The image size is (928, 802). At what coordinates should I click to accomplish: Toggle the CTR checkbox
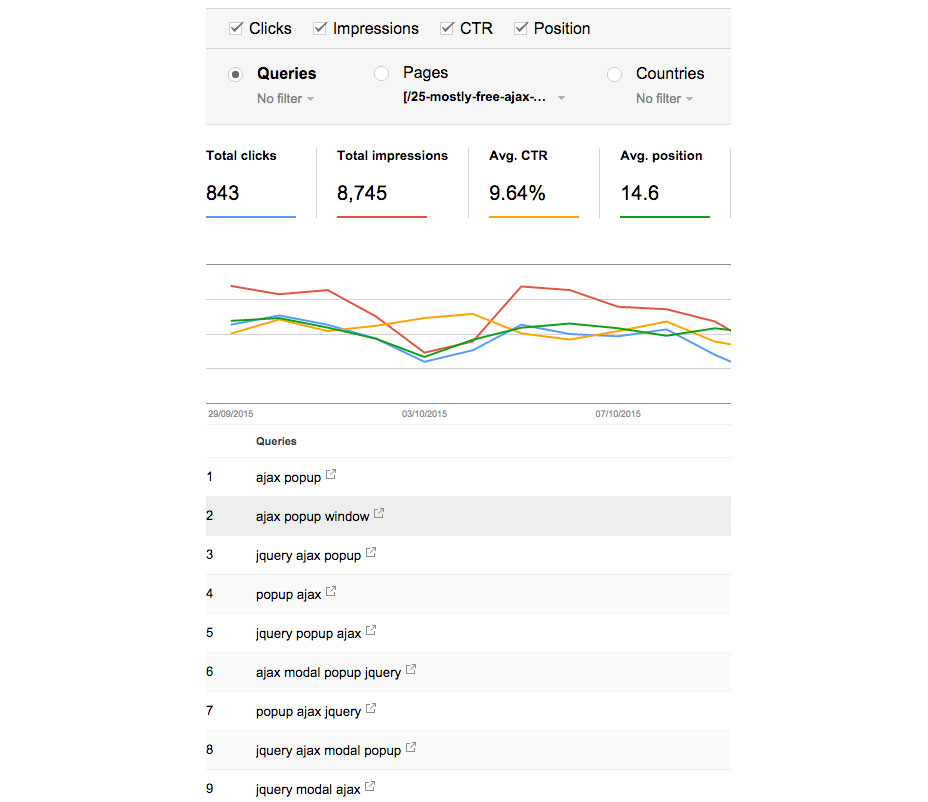click(x=447, y=28)
